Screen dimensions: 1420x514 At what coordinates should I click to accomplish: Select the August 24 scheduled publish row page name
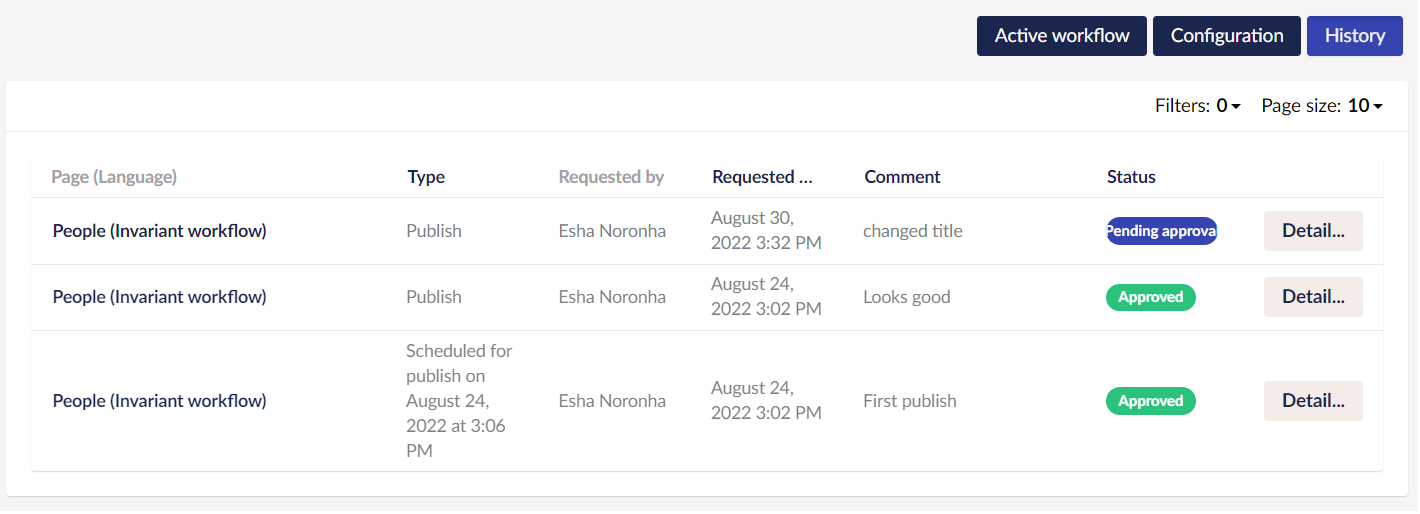tap(160, 401)
